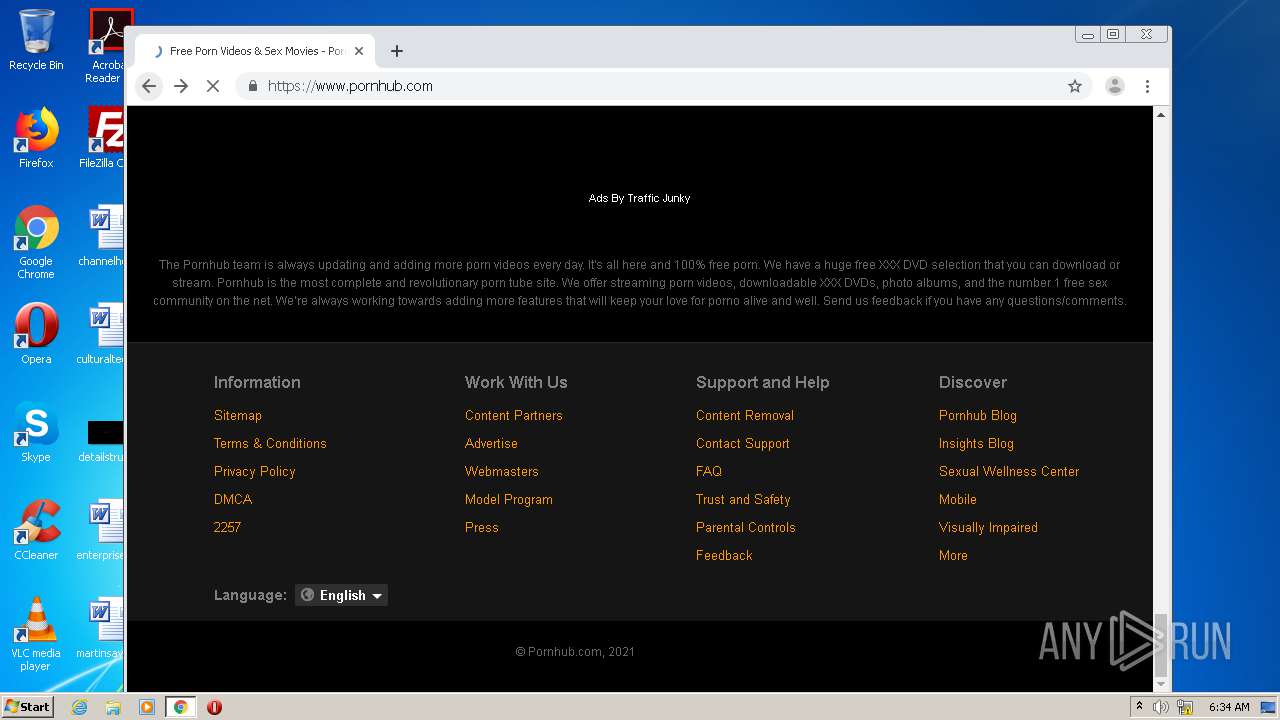Open the Acrobat Reader desktop shortcut

point(105,46)
